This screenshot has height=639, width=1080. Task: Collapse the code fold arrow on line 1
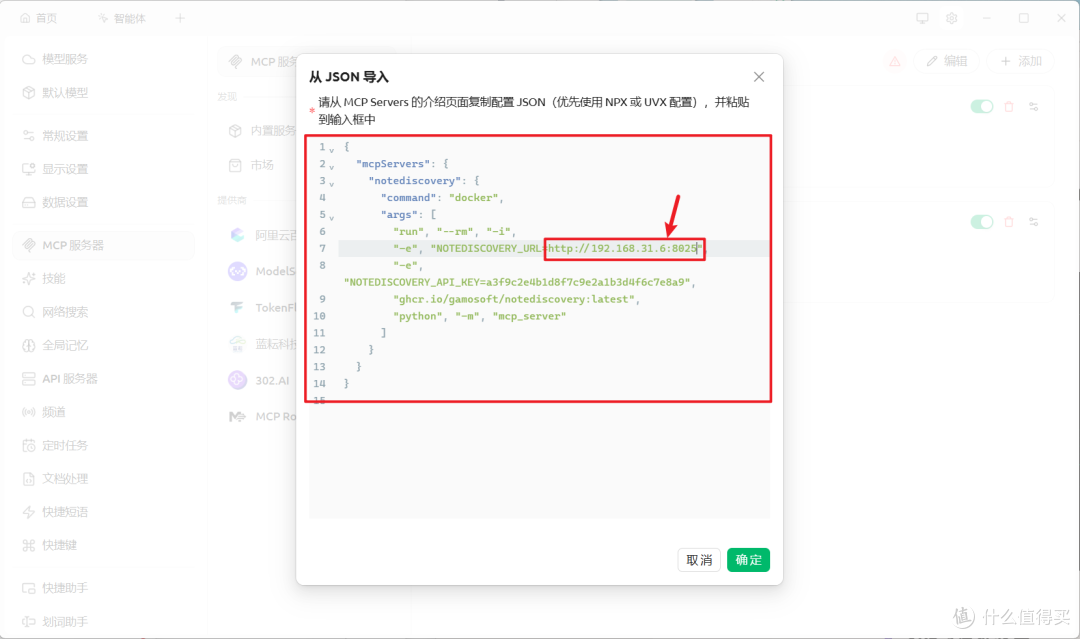(331, 149)
